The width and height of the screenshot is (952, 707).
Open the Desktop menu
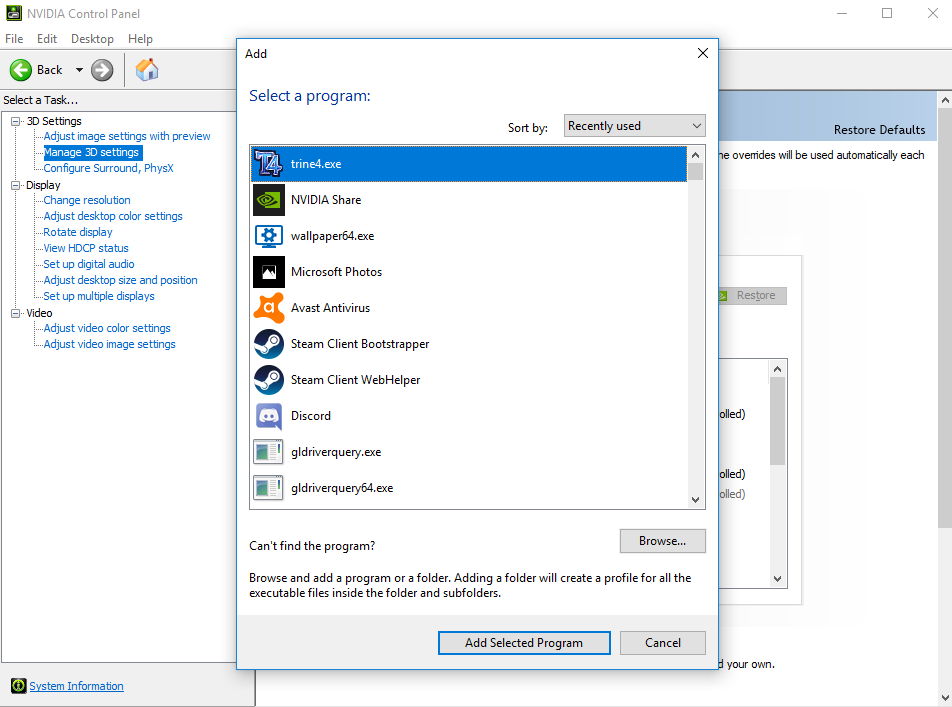[x=92, y=39]
